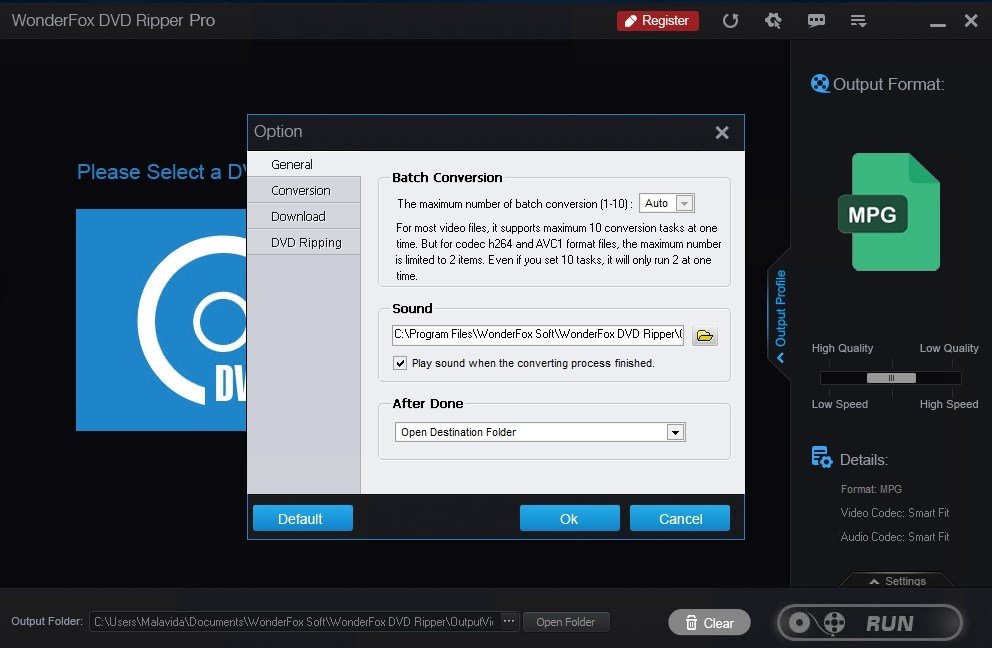
Task: Minimize the WonderFox main window
Action: [x=938, y=24]
